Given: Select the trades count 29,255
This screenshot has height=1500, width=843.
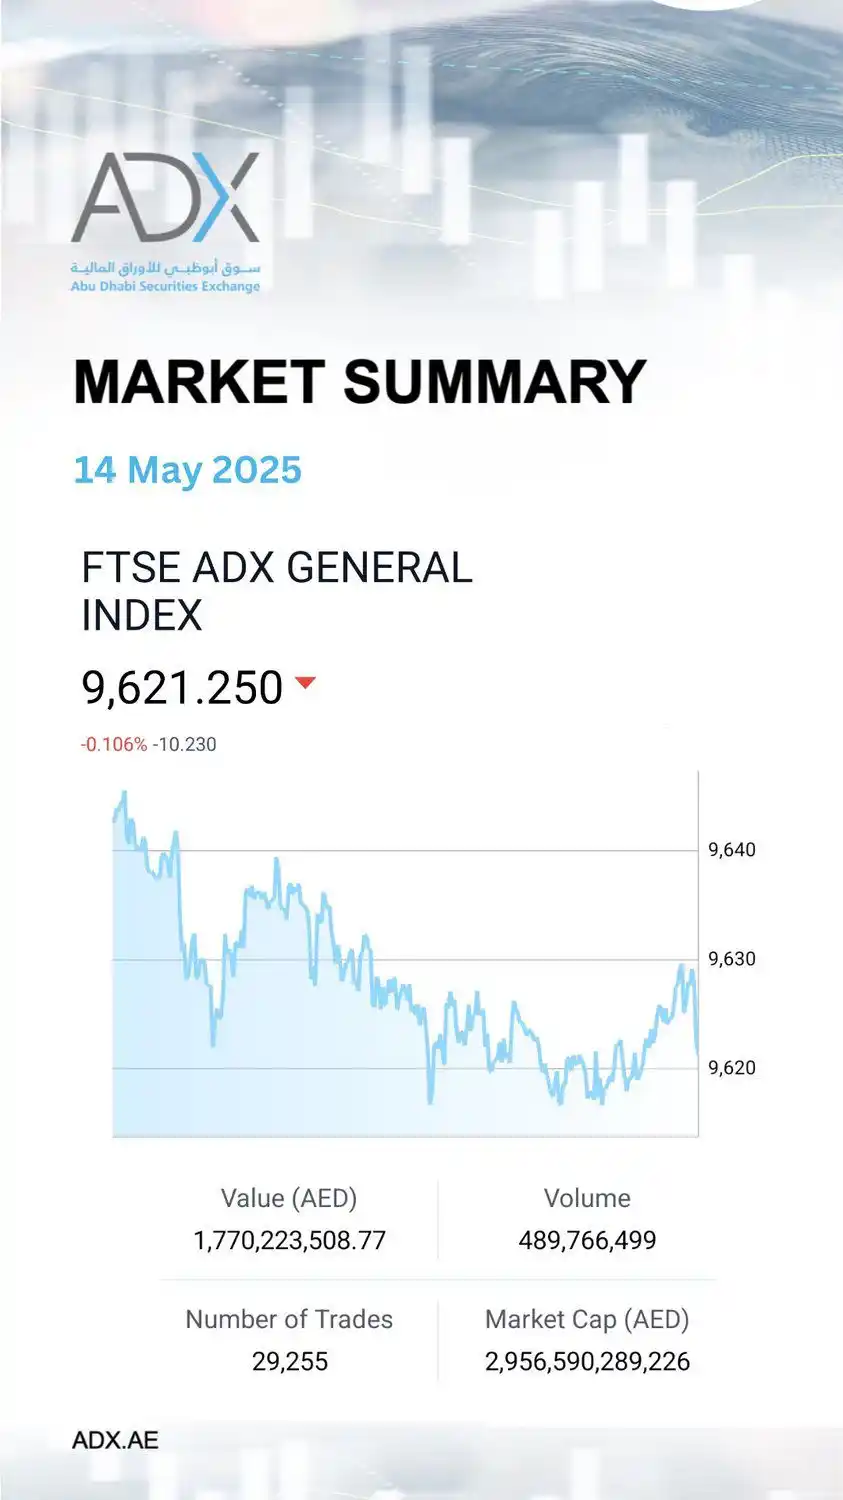Looking at the screenshot, I should tap(289, 1362).
